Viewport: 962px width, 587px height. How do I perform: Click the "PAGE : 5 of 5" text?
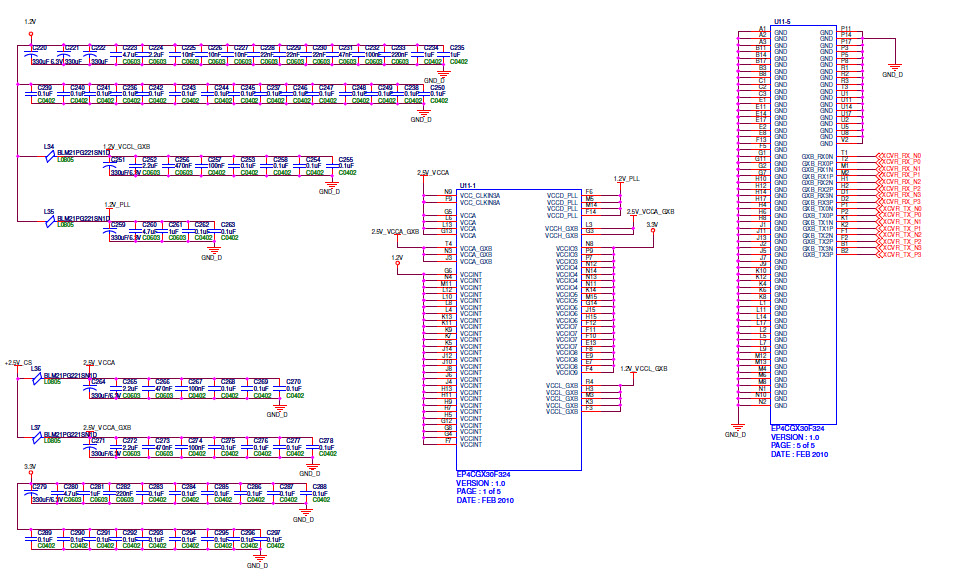797,445
